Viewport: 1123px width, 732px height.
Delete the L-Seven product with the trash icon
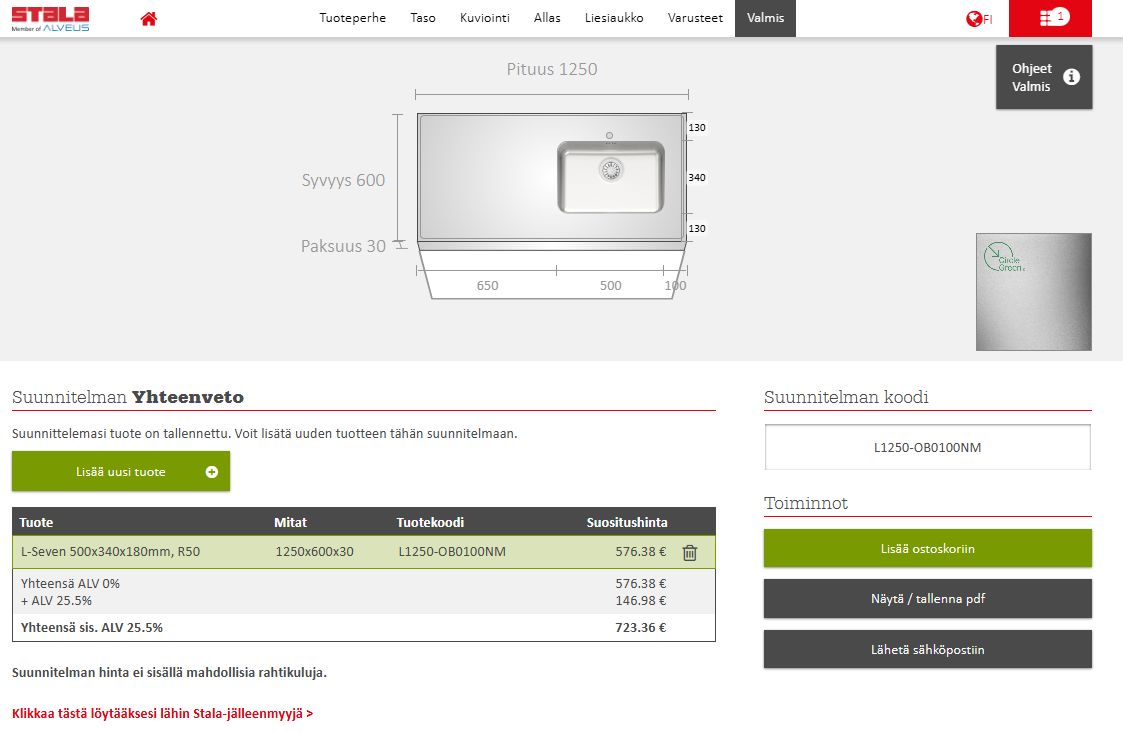pos(690,553)
